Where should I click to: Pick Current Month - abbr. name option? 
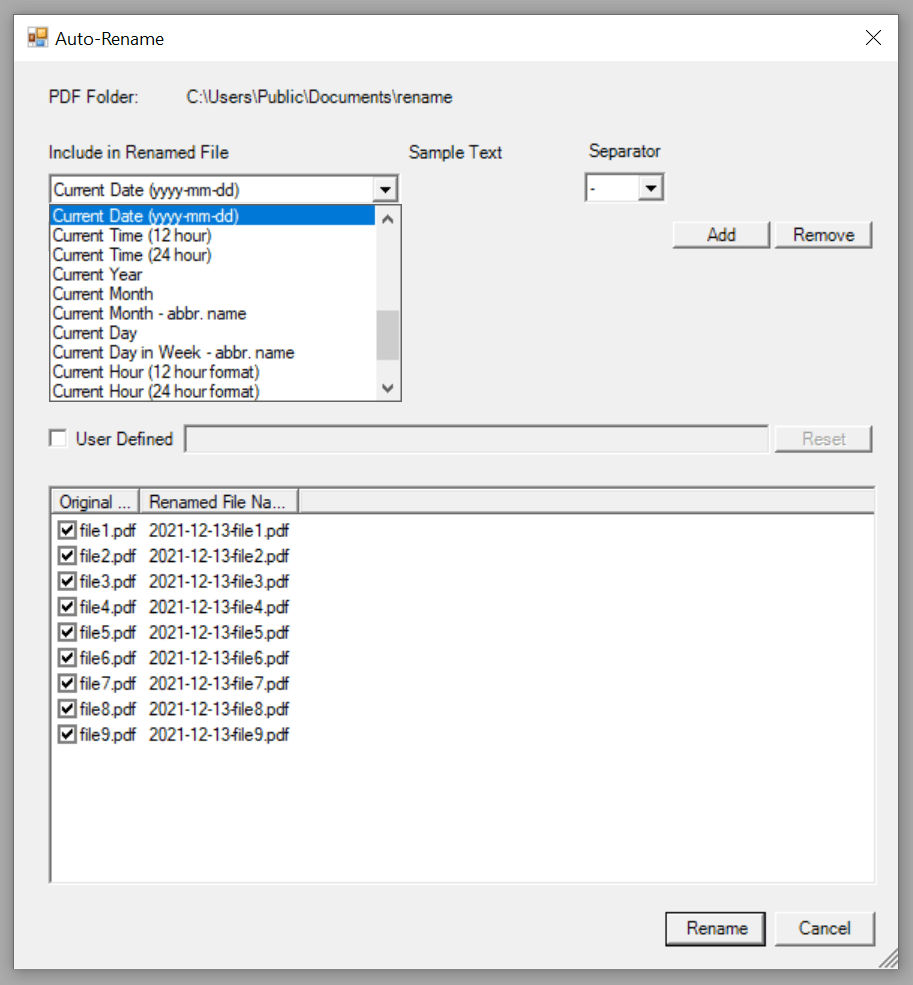coord(212,313)
